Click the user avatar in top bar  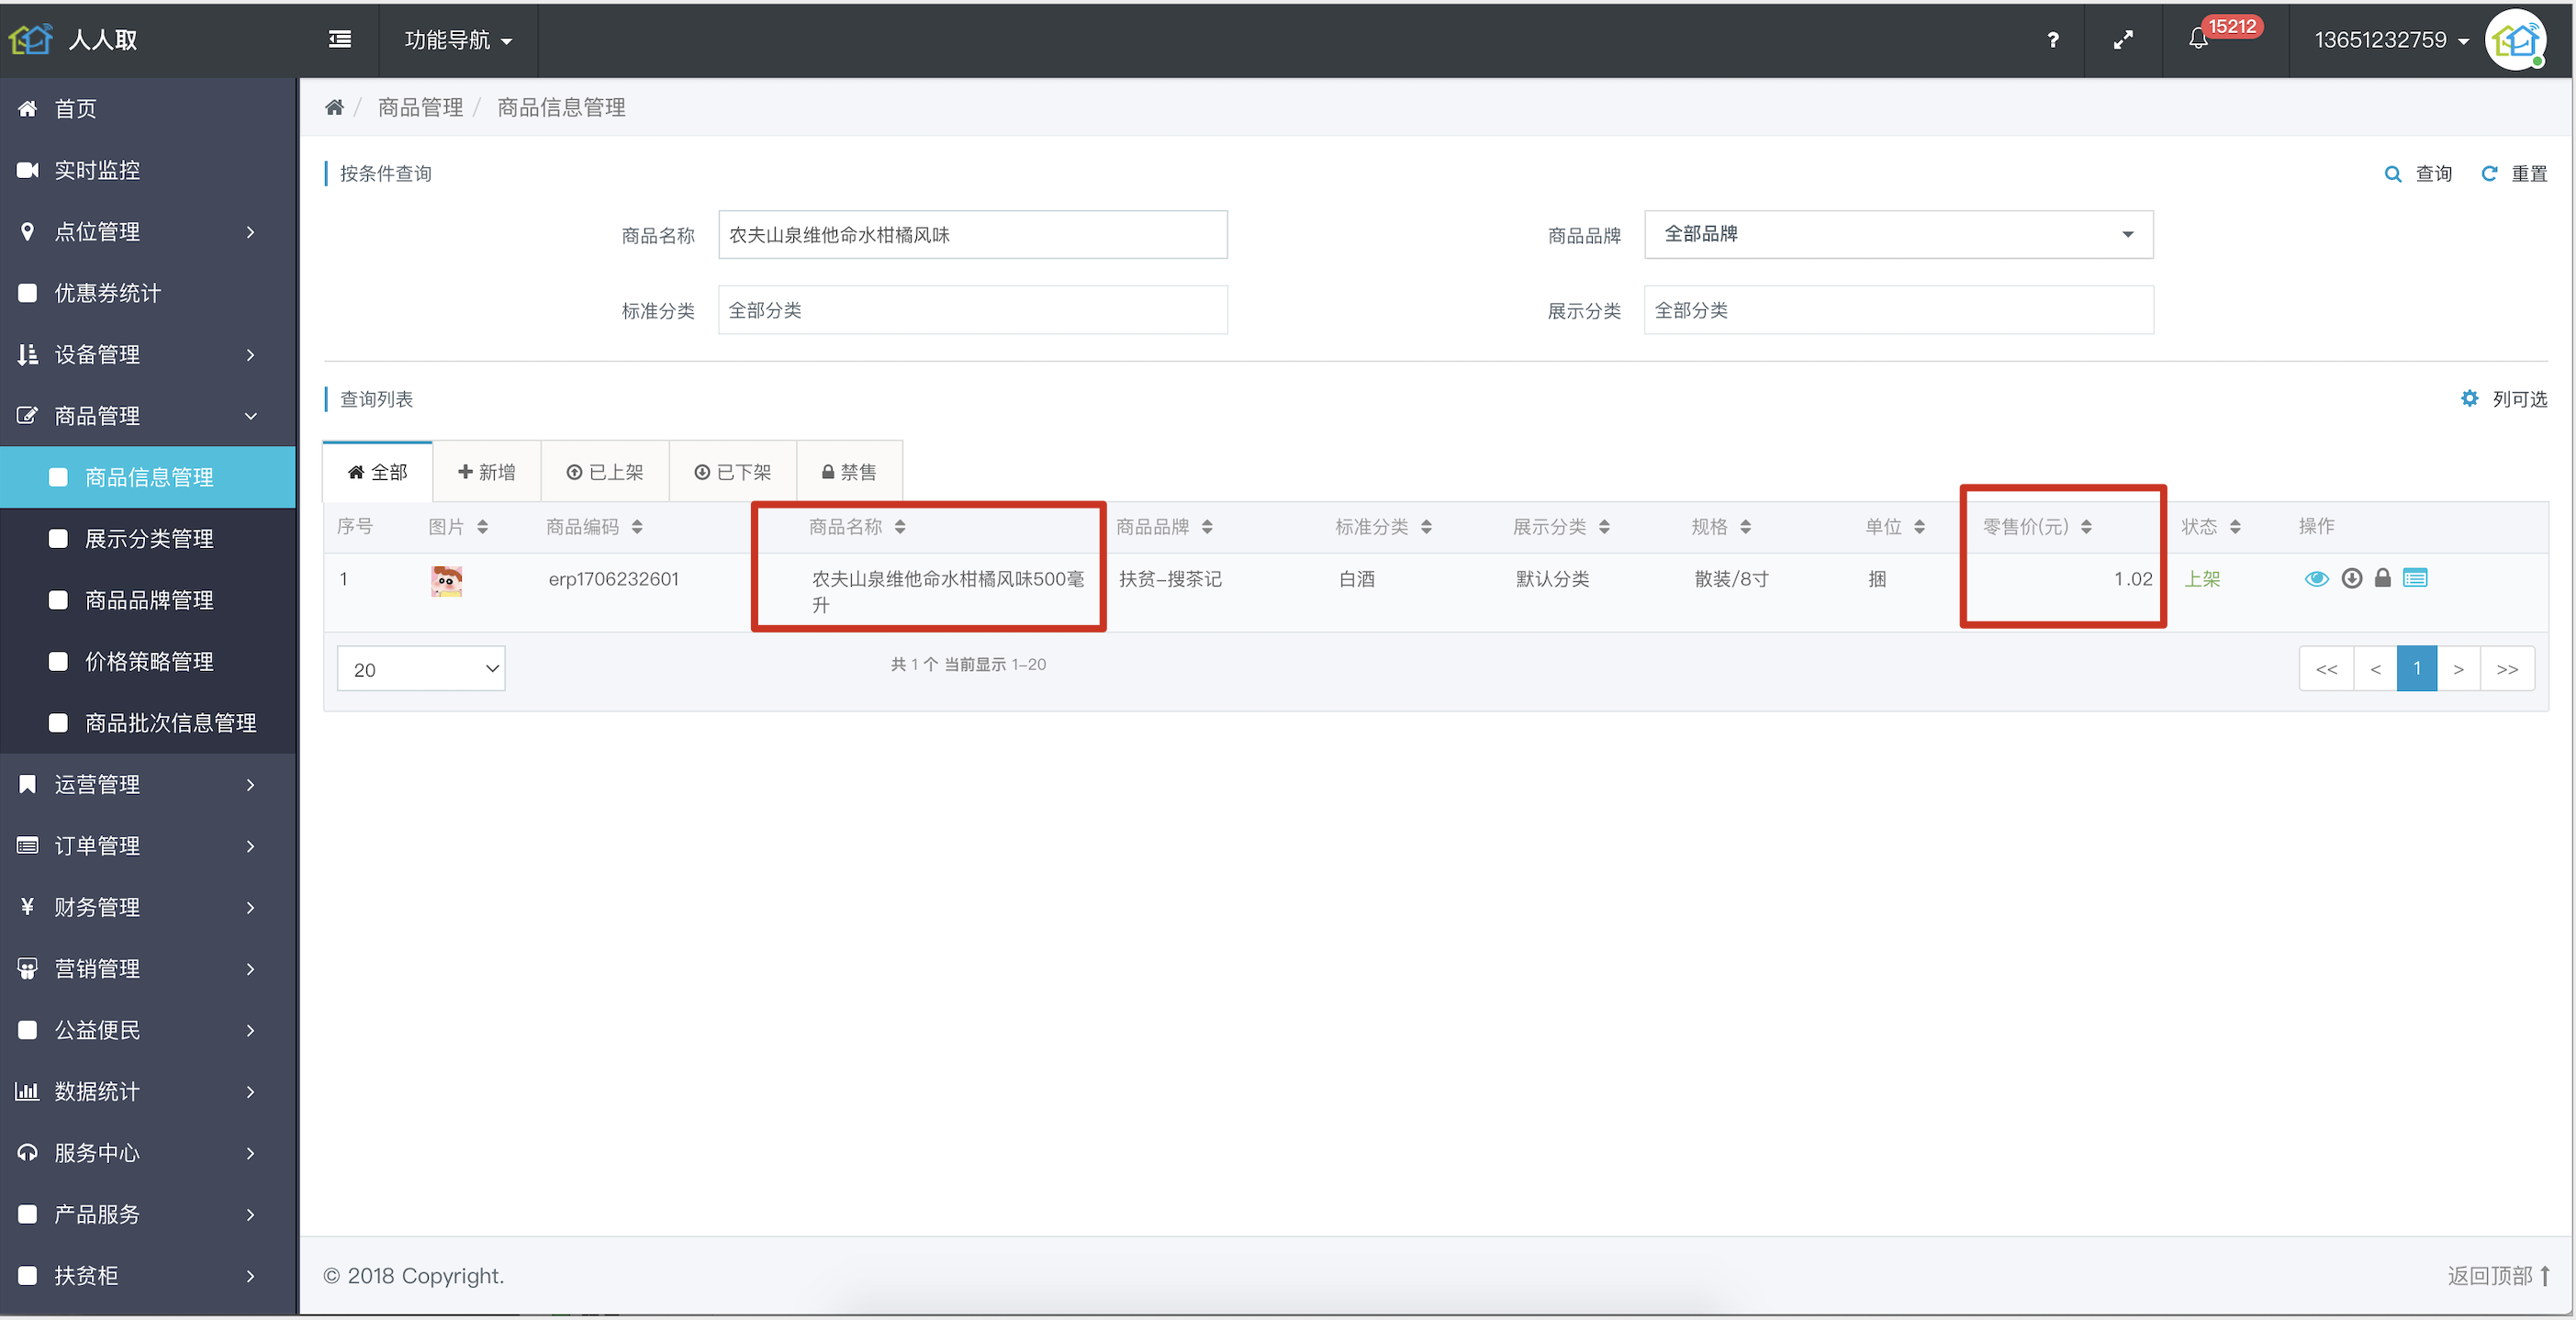point(2516,40)
